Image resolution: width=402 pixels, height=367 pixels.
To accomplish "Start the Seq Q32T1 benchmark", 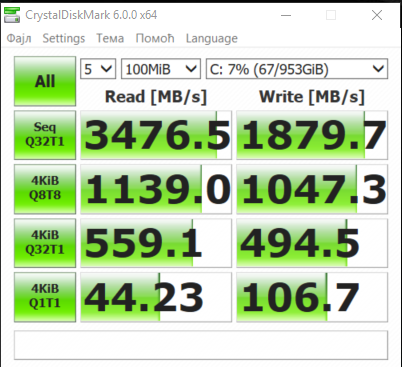I will pyautogui.click(x=45, y=135).
